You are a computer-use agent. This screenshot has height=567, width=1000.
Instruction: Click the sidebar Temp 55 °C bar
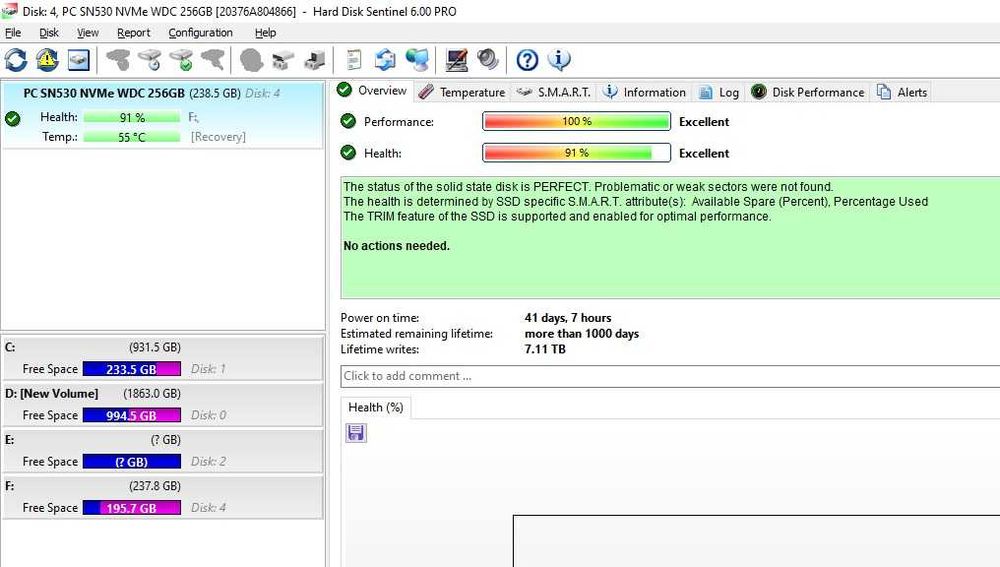131,137
